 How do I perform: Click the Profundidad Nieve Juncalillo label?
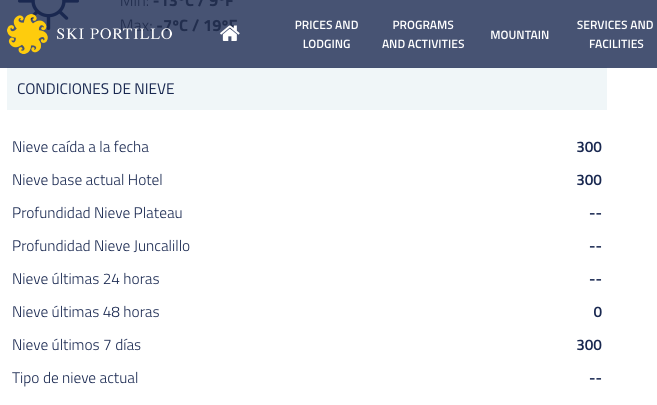click(x=101, y=246)
